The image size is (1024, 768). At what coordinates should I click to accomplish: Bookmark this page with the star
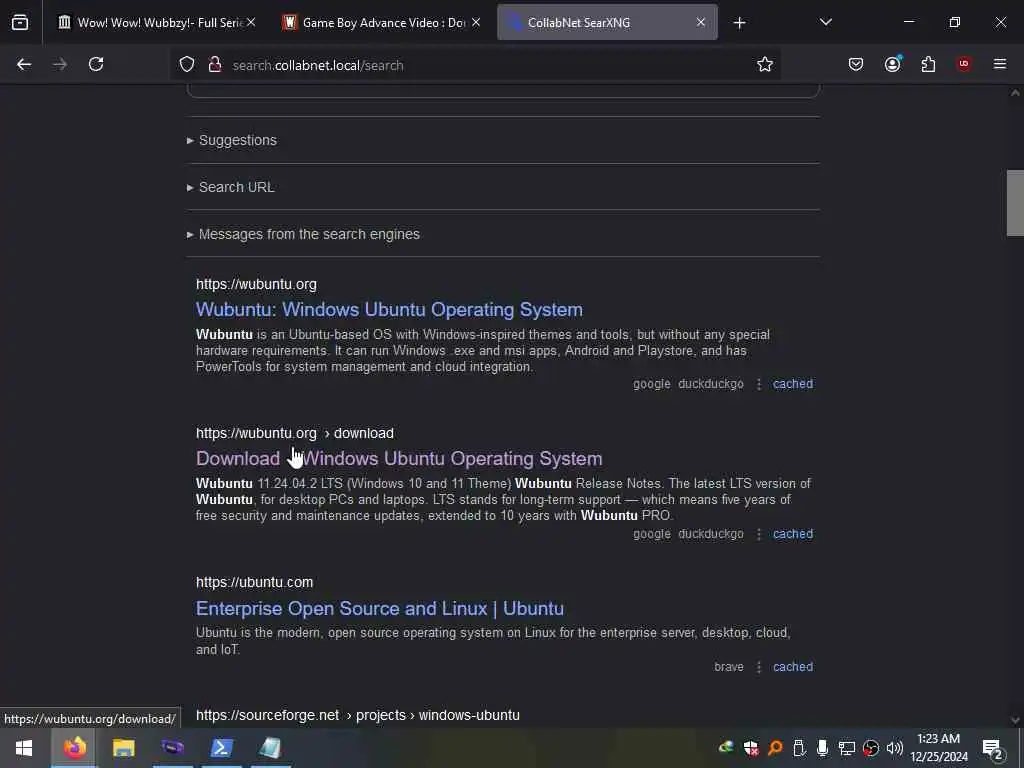point(765,64)
